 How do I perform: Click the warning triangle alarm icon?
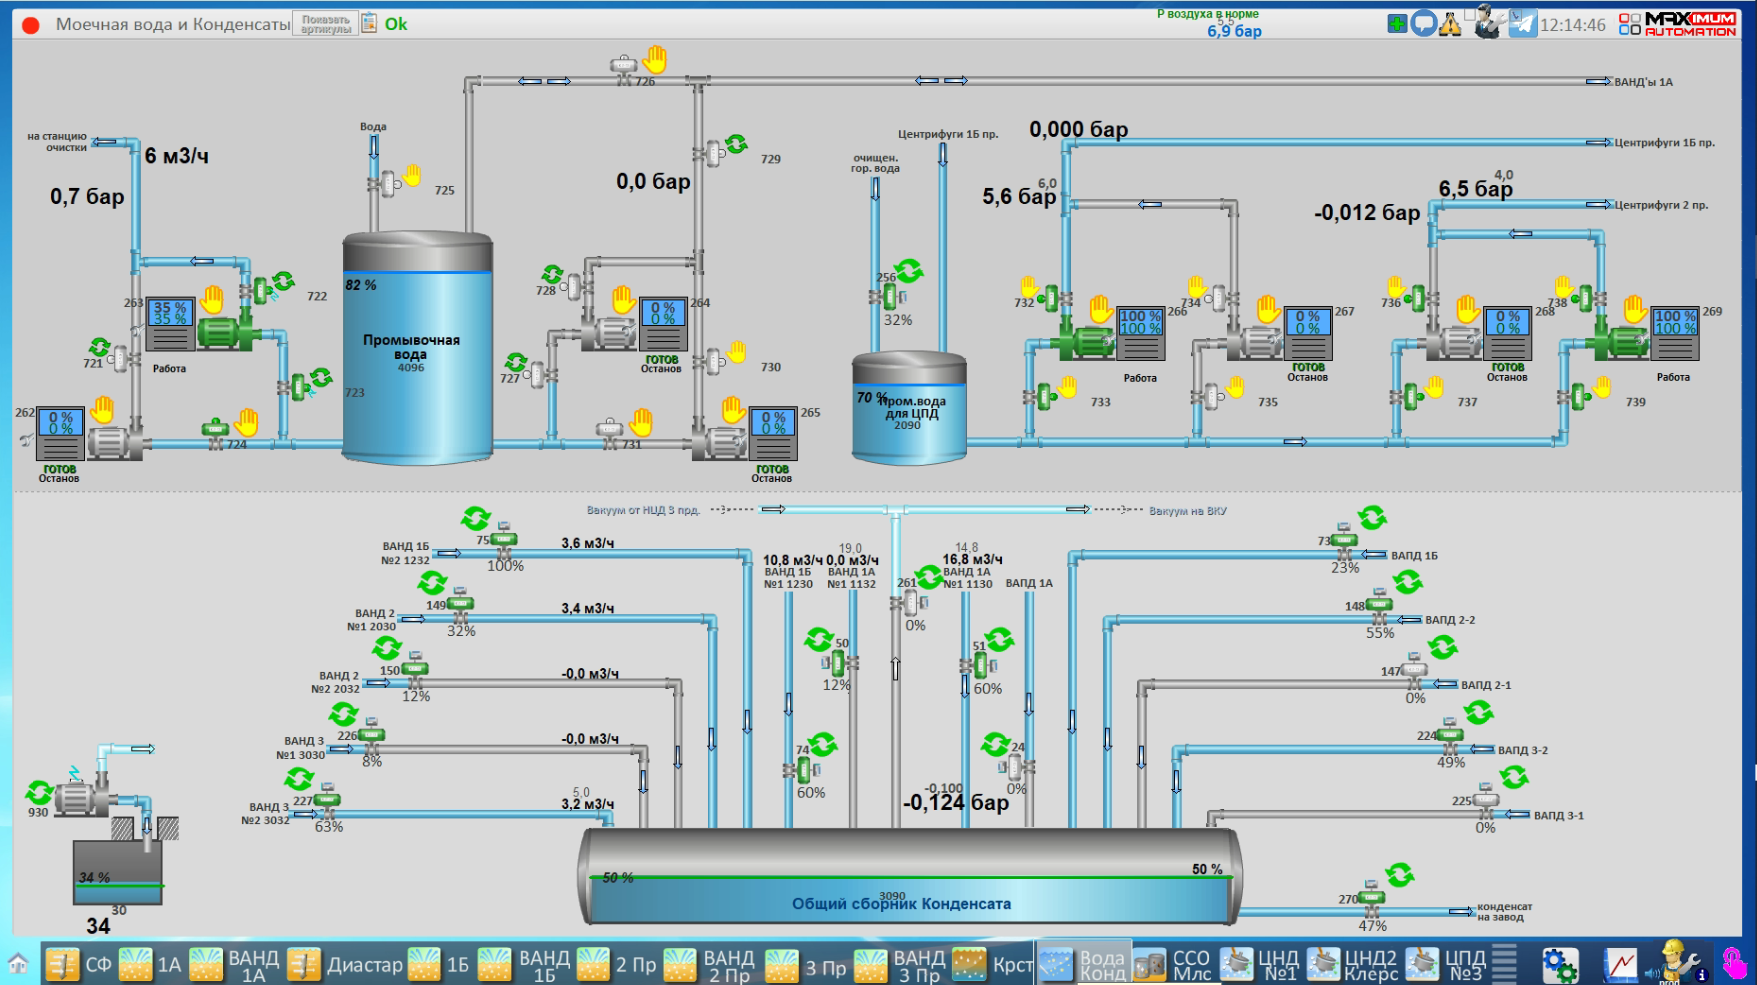pyautogui.click(x=1450, y=24)
